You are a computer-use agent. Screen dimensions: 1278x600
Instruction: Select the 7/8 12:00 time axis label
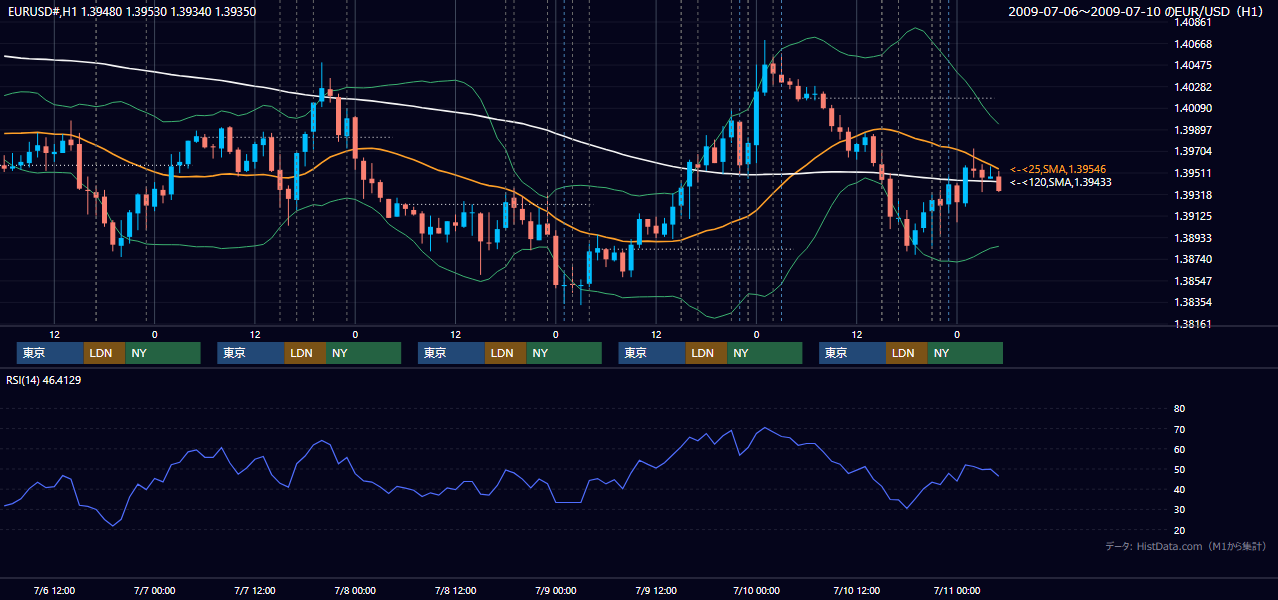(x=455, y=590)
